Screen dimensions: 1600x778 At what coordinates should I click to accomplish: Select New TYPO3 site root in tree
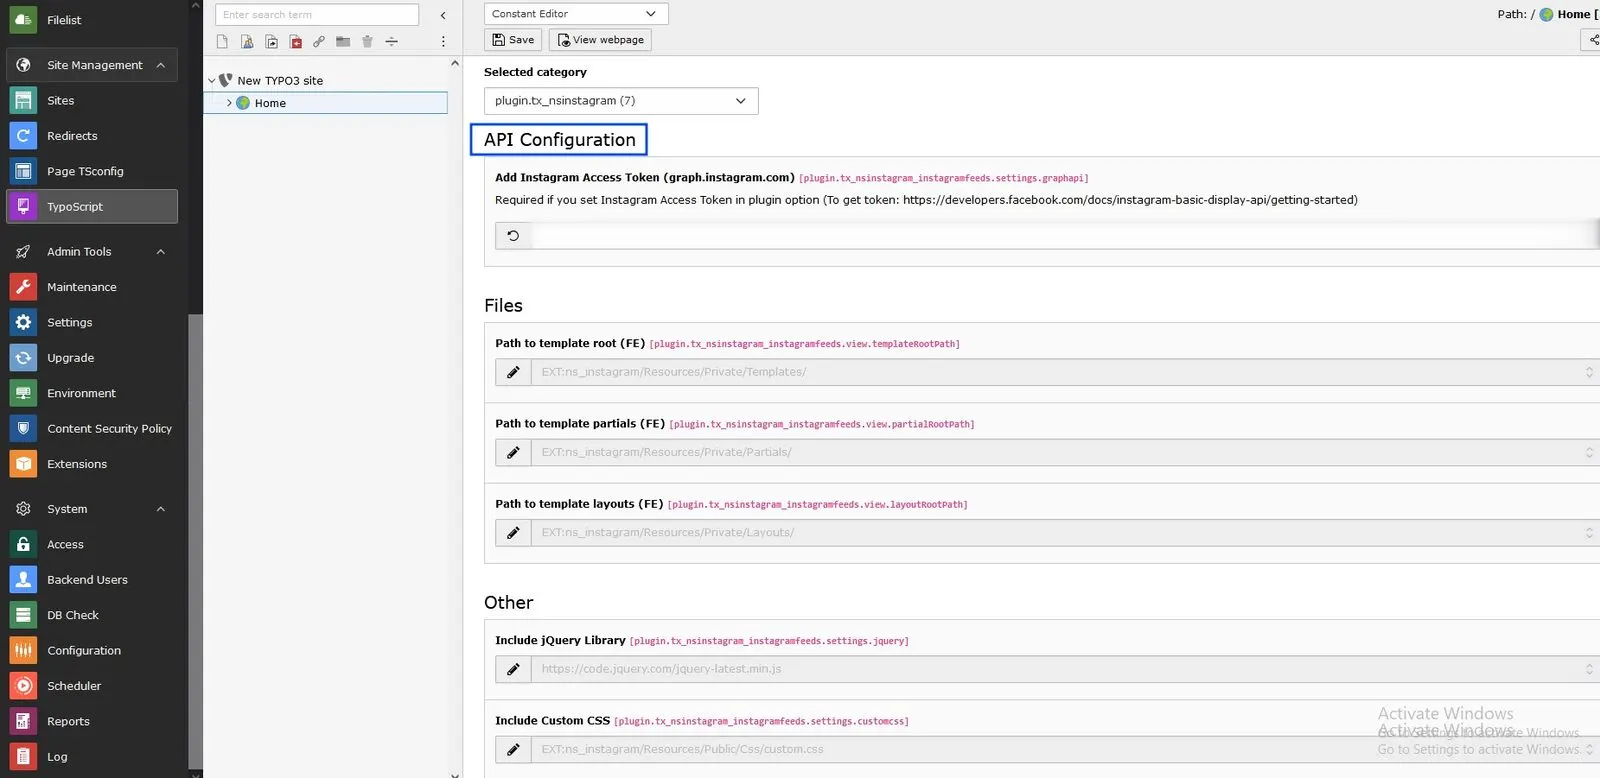point(280,81)
